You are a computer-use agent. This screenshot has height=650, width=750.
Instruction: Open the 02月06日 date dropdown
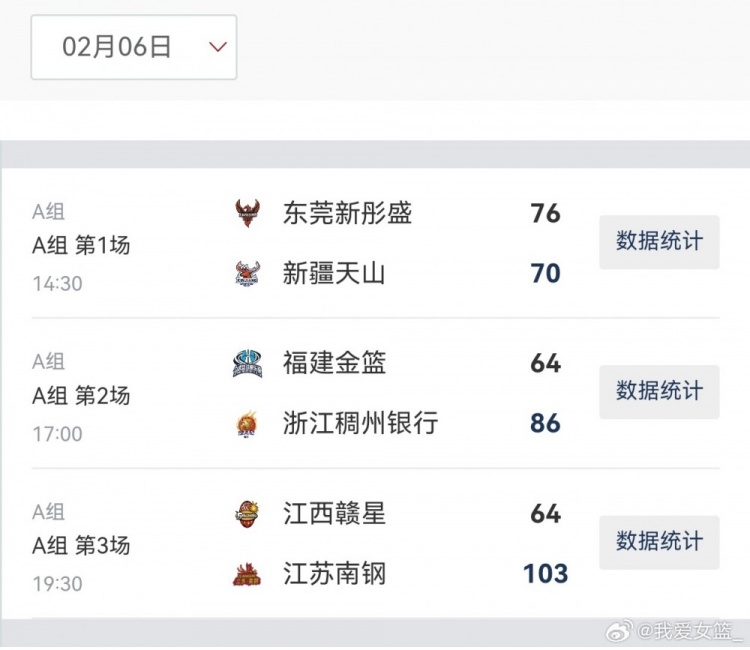pyautogui.click(x=118, y=47)
